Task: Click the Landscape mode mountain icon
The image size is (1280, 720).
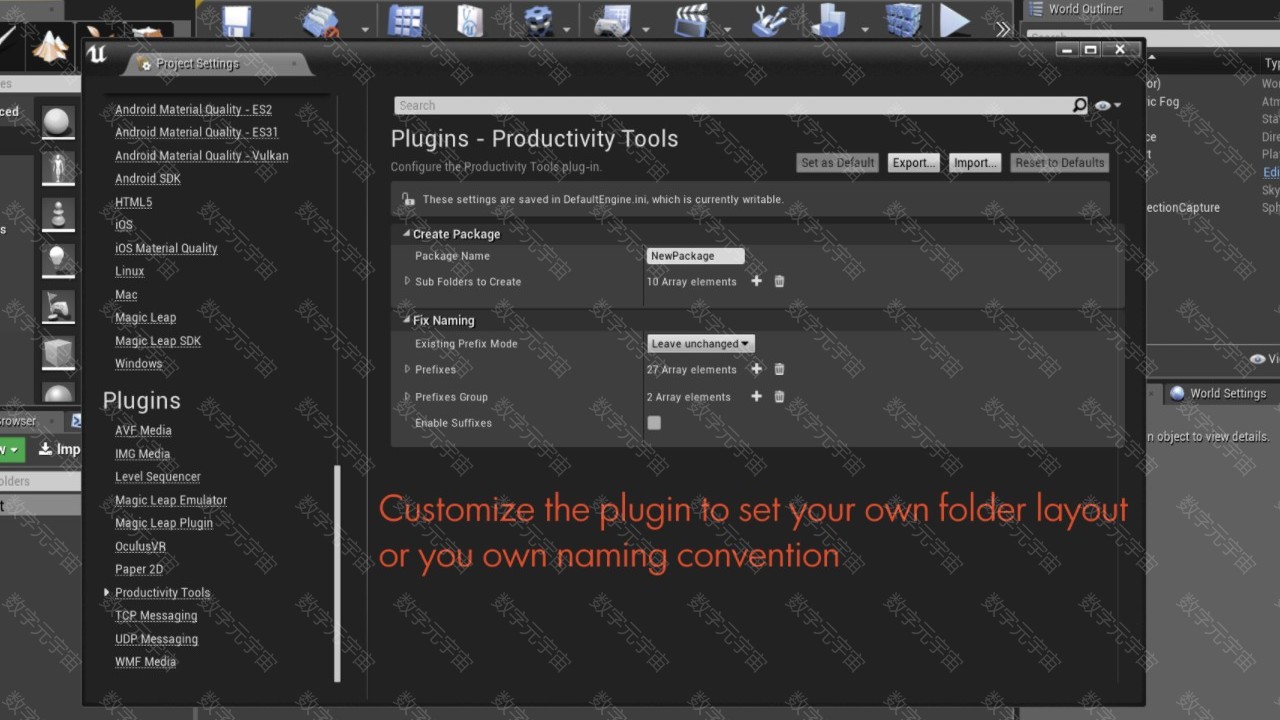Action: pyautogui.click(x=50, y=46)
